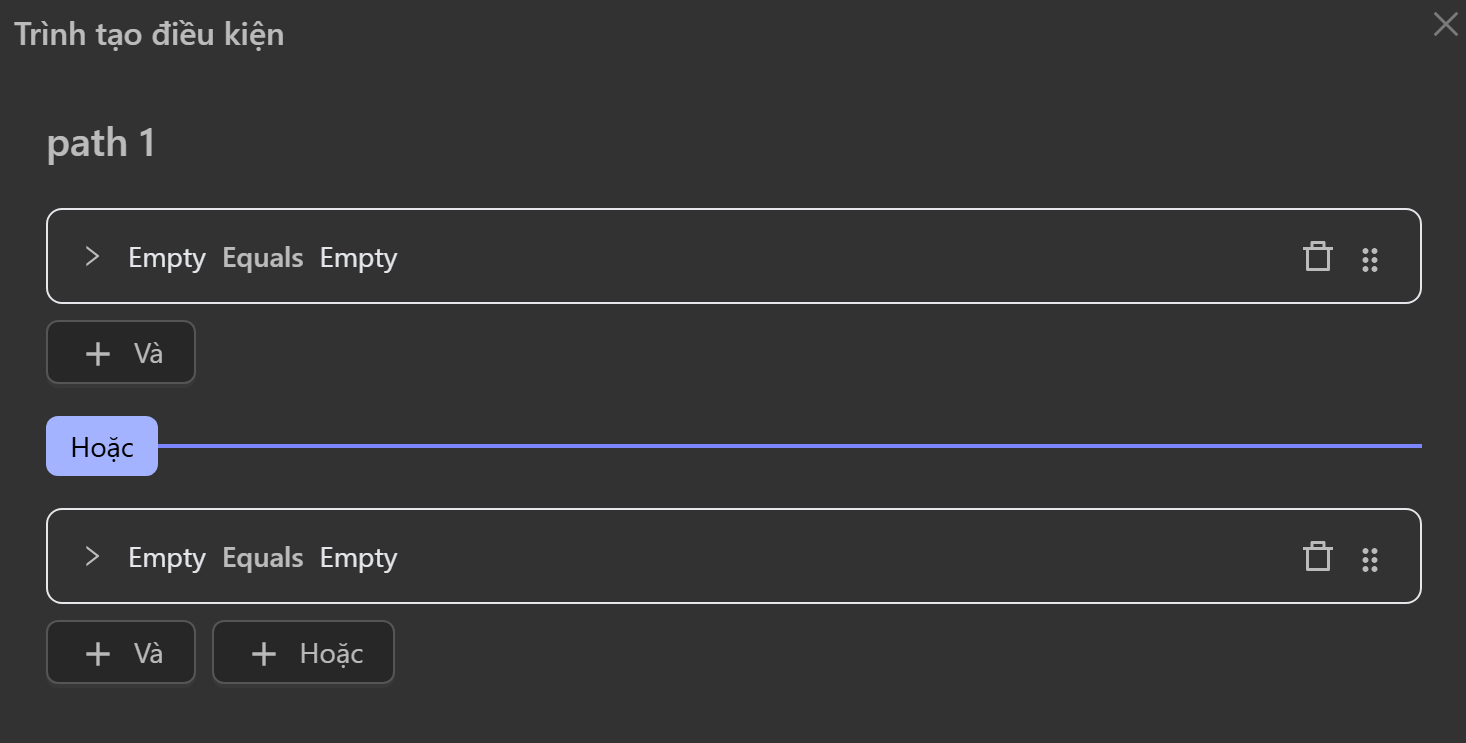Select the right Empty value in the second condition
Screen dimensions: 1466x743
pos(358,558)
